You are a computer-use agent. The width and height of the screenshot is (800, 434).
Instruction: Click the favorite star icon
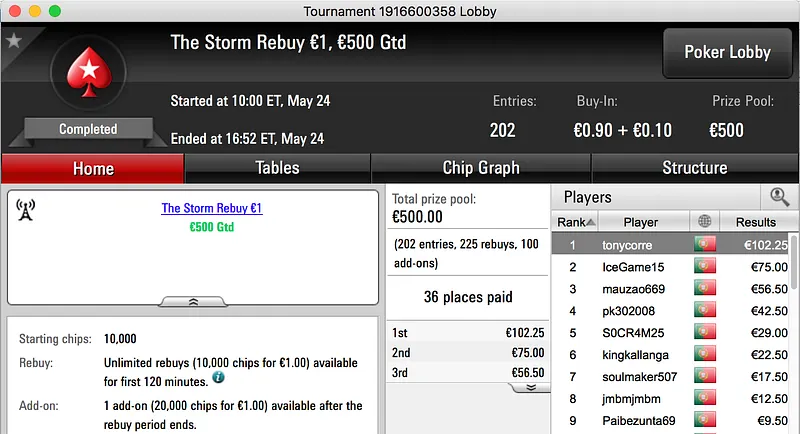[14, 41]
